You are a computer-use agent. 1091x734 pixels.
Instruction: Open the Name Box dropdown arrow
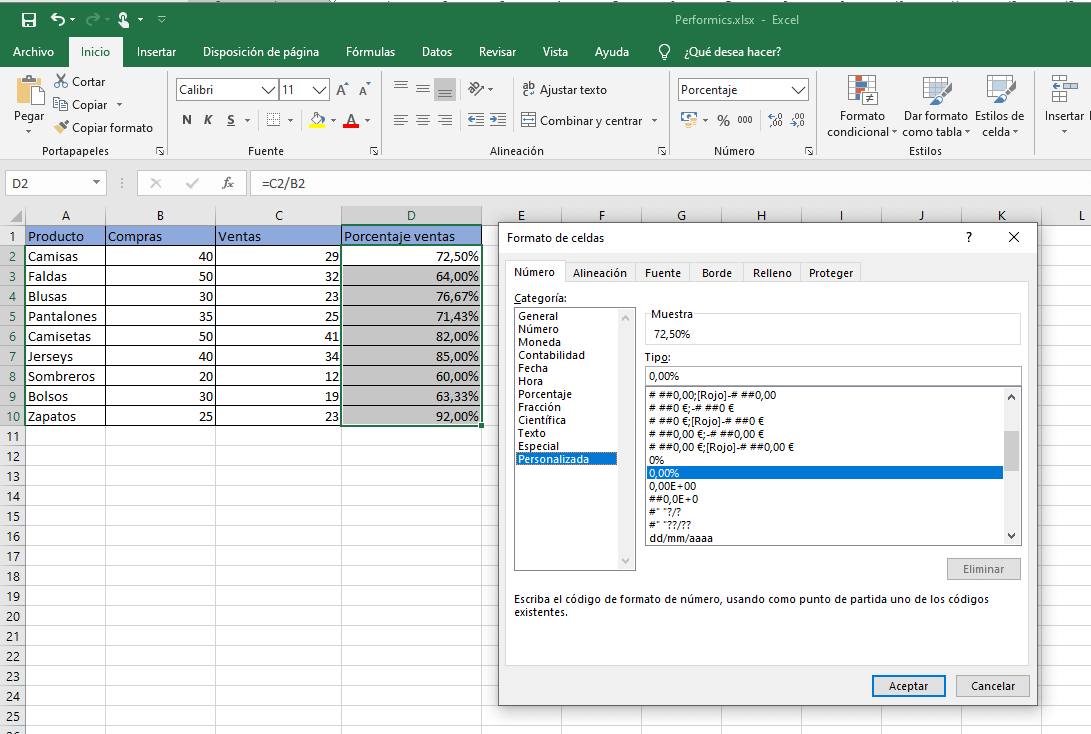tap(96, 183)
